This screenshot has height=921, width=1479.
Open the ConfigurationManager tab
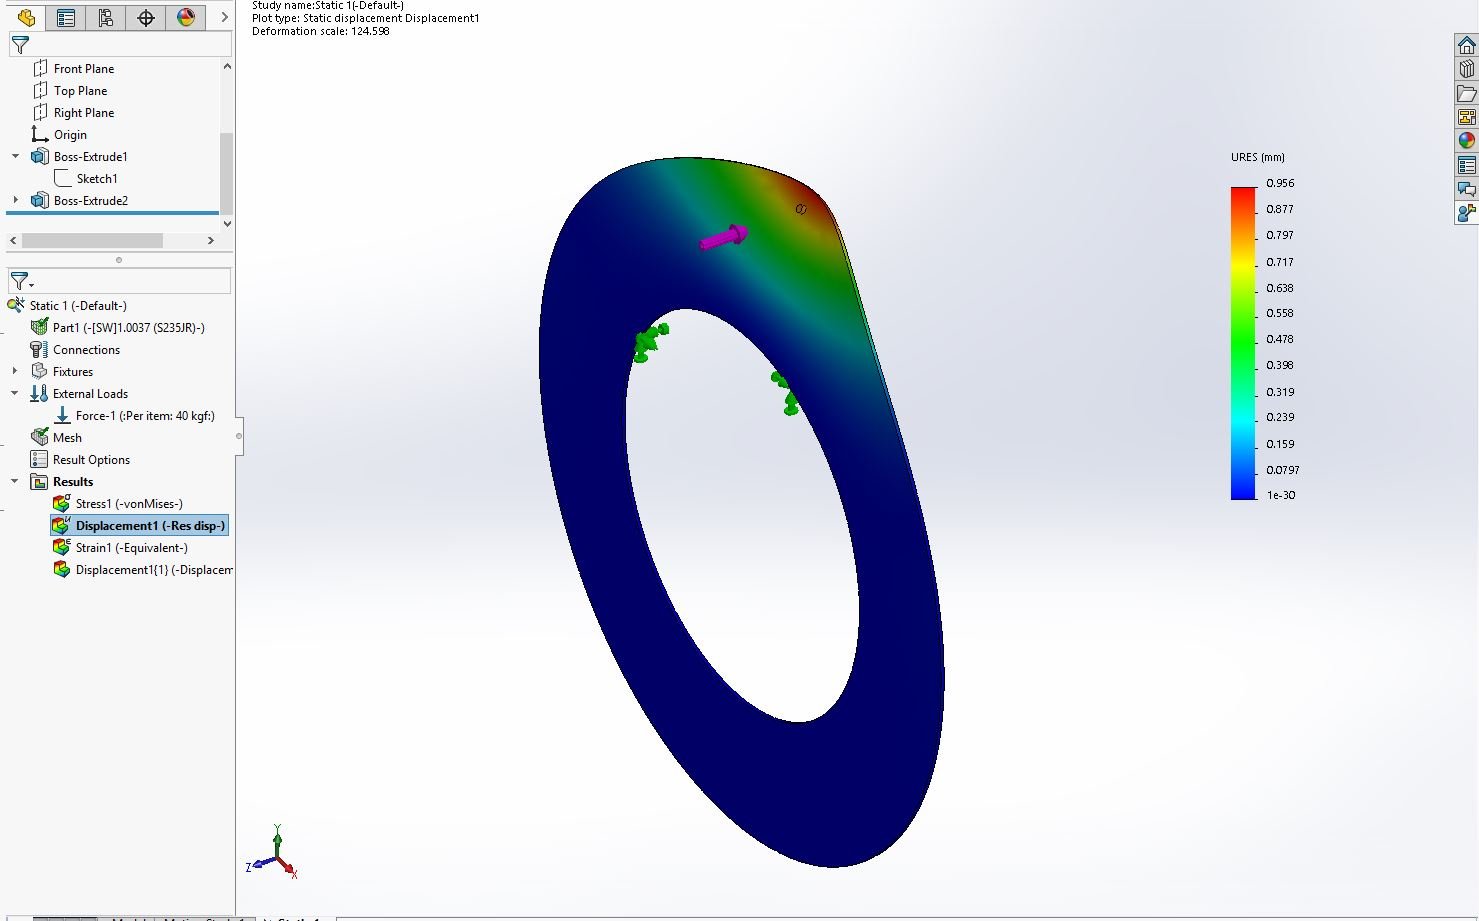105,17
